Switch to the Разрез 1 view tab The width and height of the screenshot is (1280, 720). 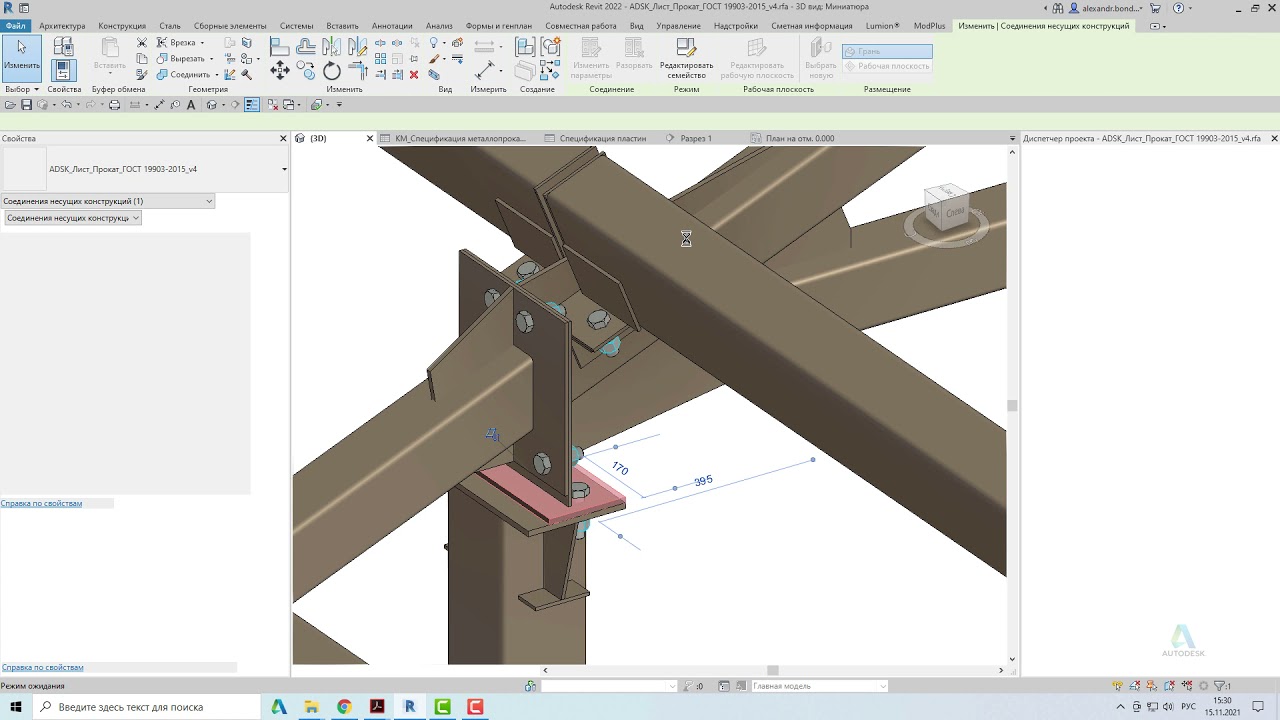(x=696, y=138)
